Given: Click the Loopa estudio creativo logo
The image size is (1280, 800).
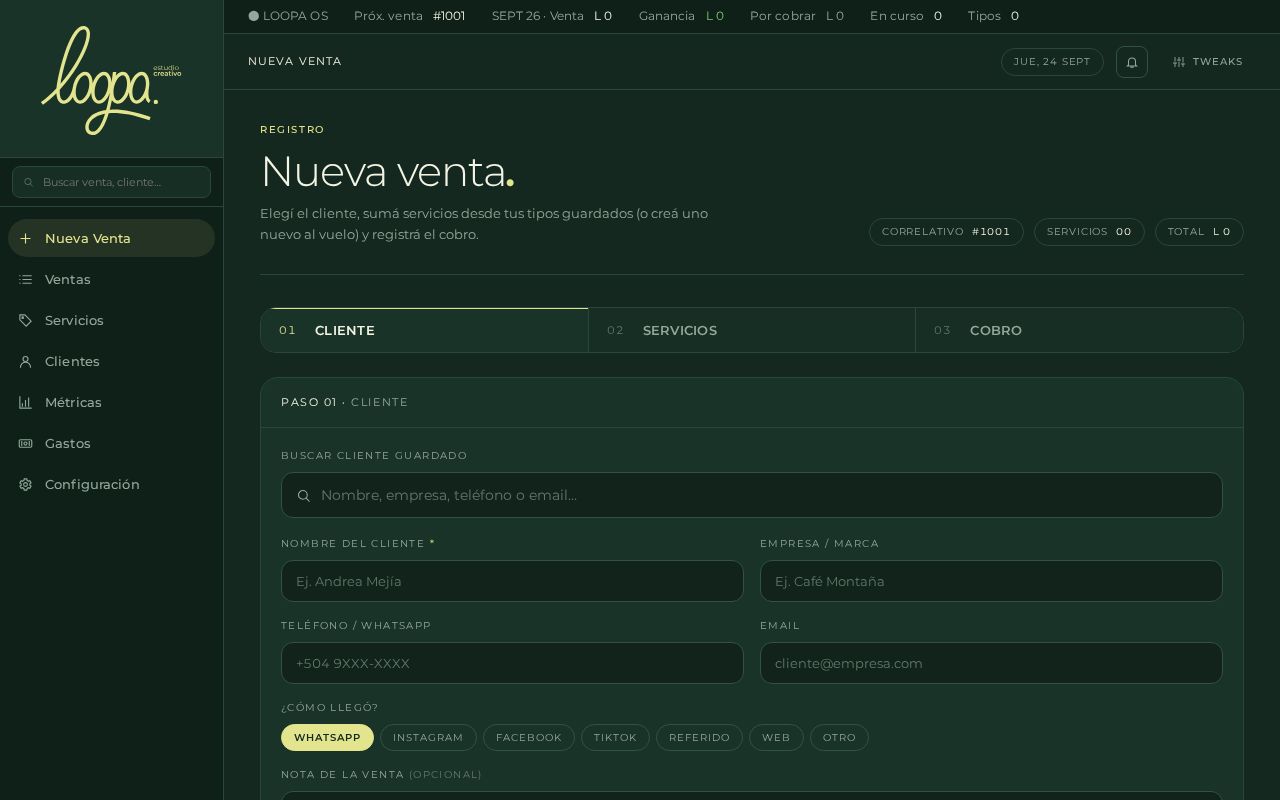Looking at the screenshot, I should pyautogui.click(x=111, y=80).
